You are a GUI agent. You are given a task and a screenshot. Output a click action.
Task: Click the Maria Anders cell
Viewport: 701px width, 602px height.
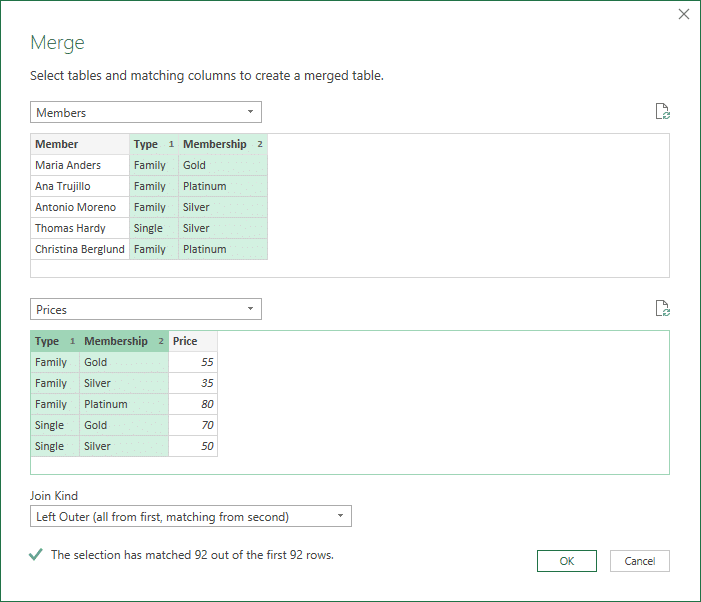point(80,165)
